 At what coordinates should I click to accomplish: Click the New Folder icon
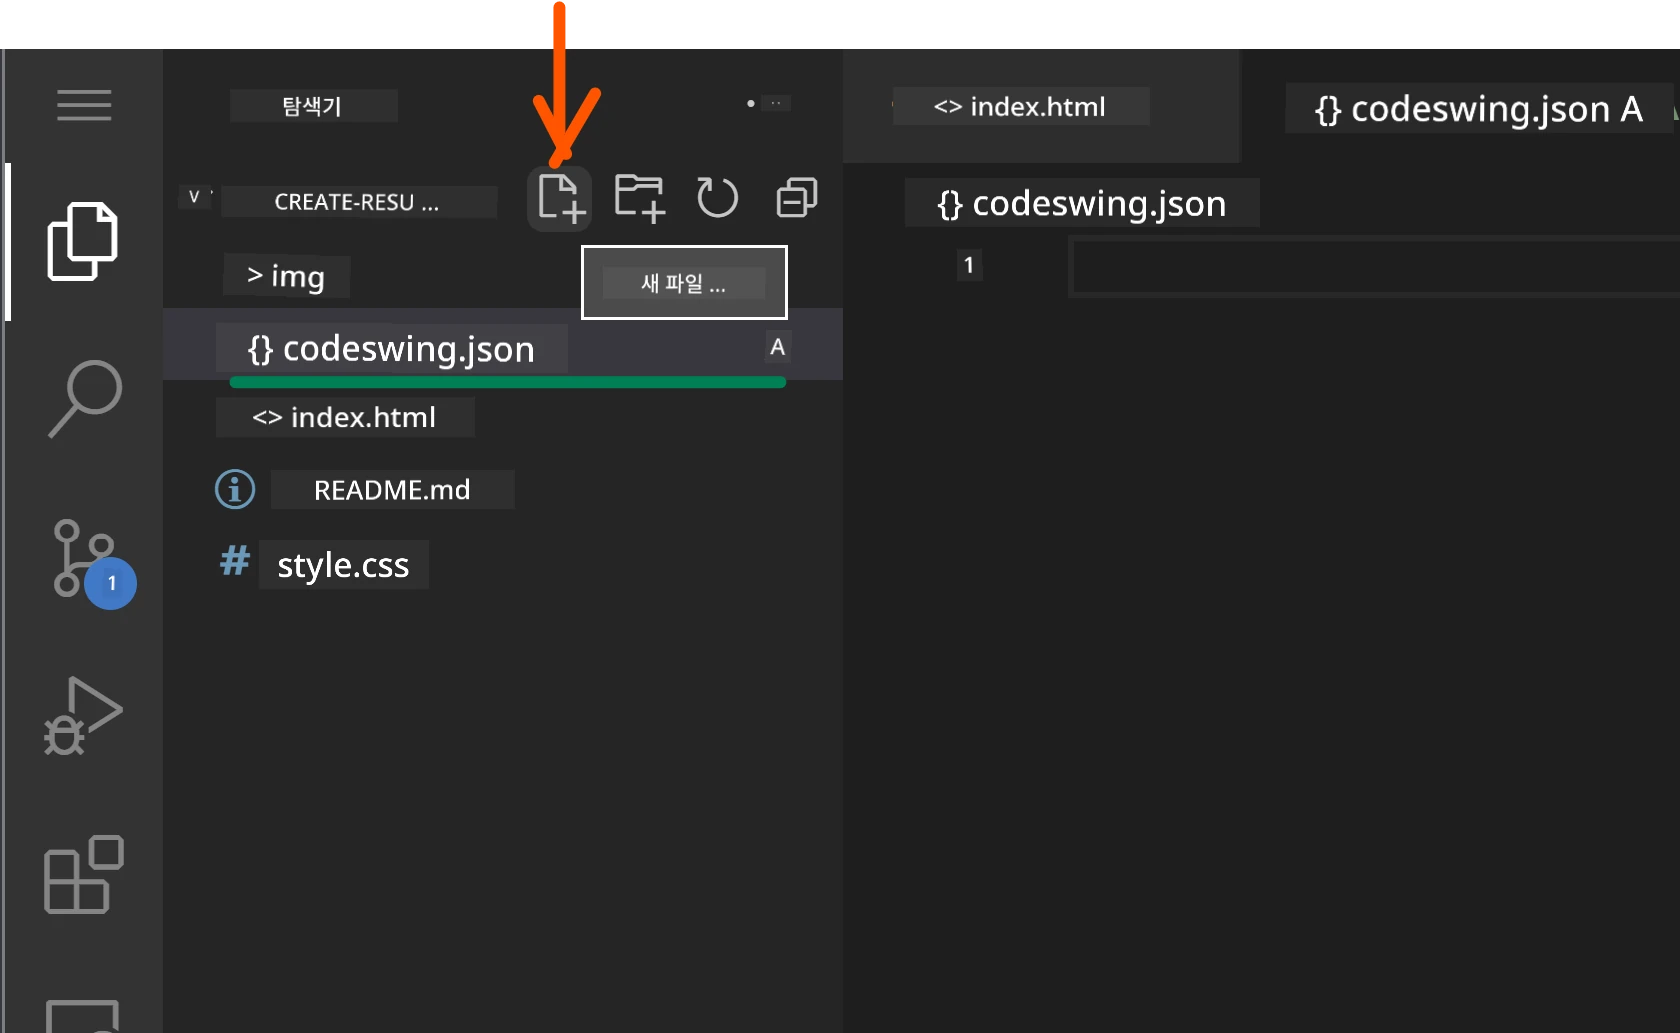(x=639, y=197)
